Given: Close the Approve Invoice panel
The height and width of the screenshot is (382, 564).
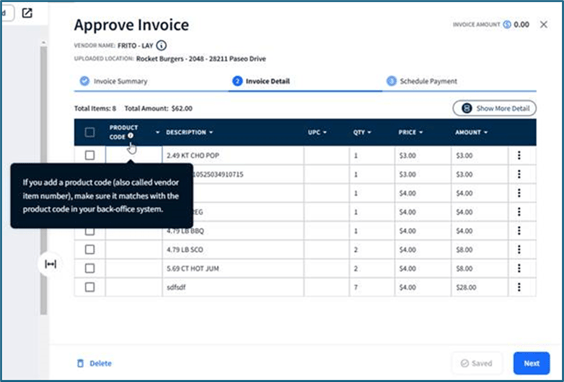Looking at the screenshot, I should [543, 24].
